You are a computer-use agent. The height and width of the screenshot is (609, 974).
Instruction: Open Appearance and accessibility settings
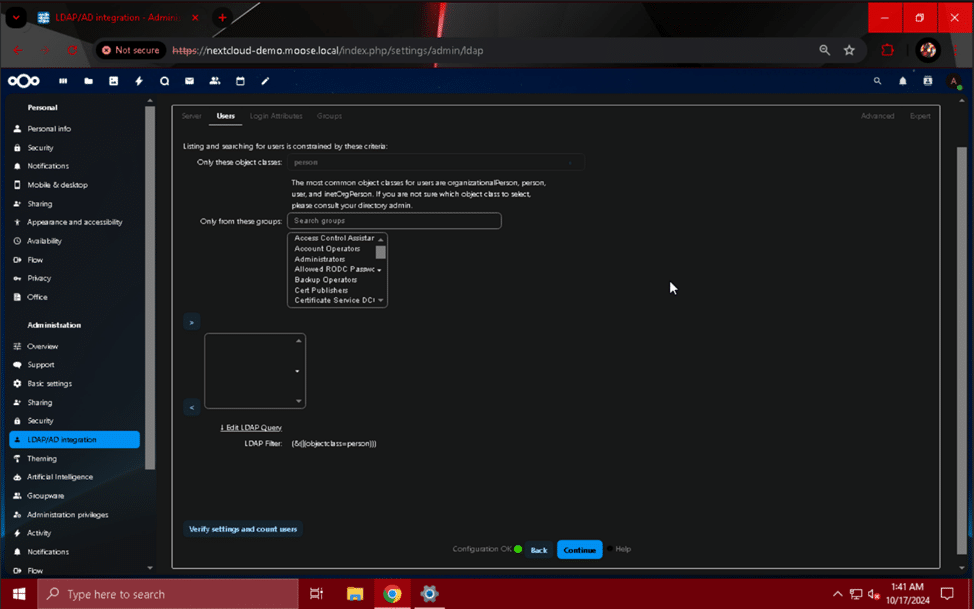[75, 222]
